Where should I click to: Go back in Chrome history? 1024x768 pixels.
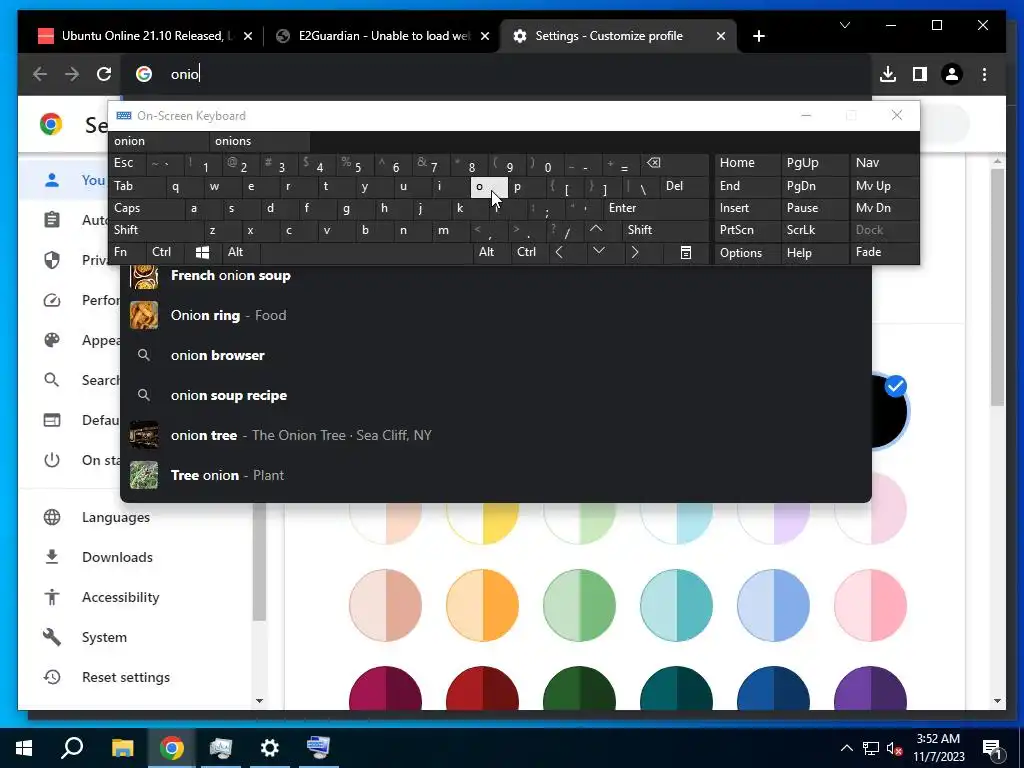point(40,74)
